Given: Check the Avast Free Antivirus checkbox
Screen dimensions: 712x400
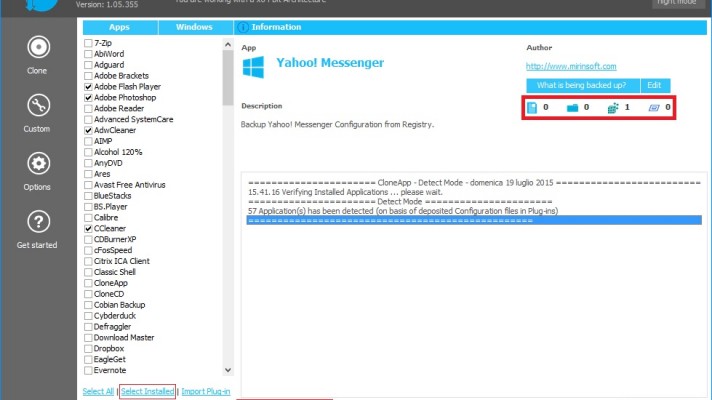Looking at the screenshot, I should click(88, 185).
